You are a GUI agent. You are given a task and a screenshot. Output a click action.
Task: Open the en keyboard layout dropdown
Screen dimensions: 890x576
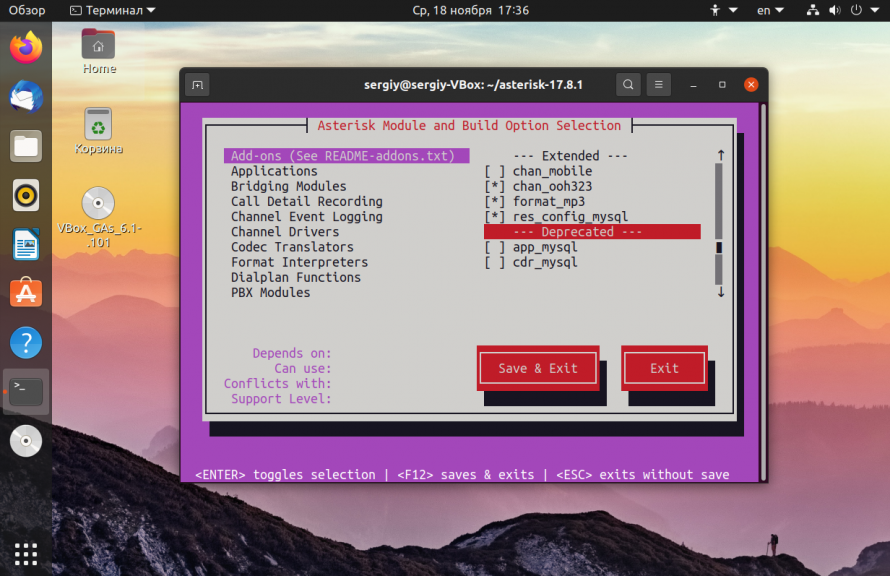[x=770, y=10]
